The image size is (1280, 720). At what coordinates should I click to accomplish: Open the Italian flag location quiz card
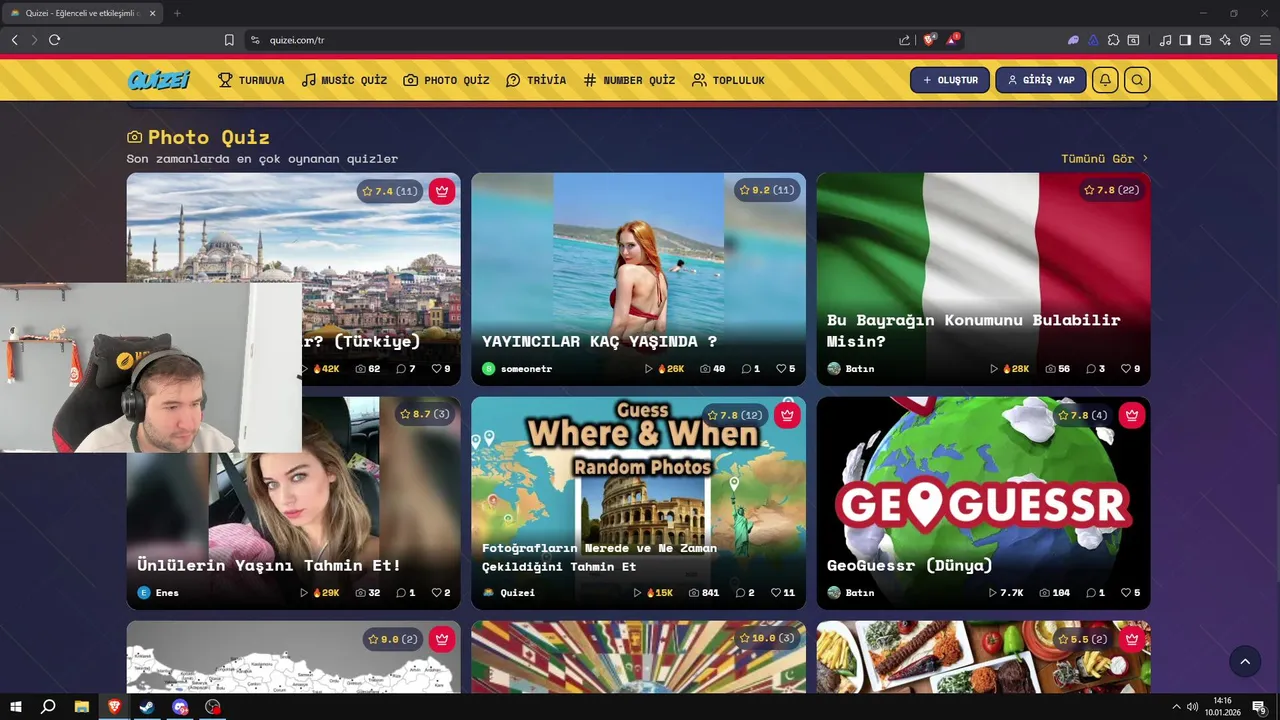tap(983, 279)
